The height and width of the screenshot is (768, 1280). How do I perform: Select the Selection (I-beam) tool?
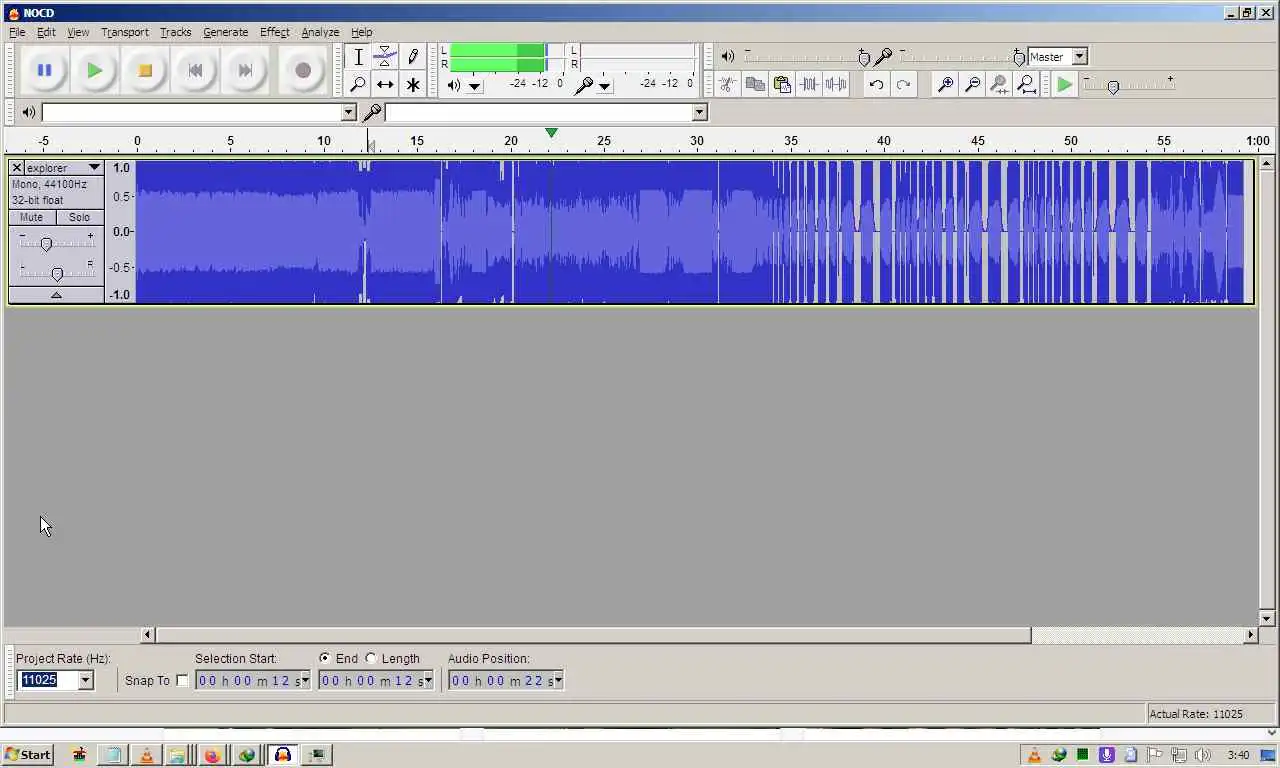(358, 57)
